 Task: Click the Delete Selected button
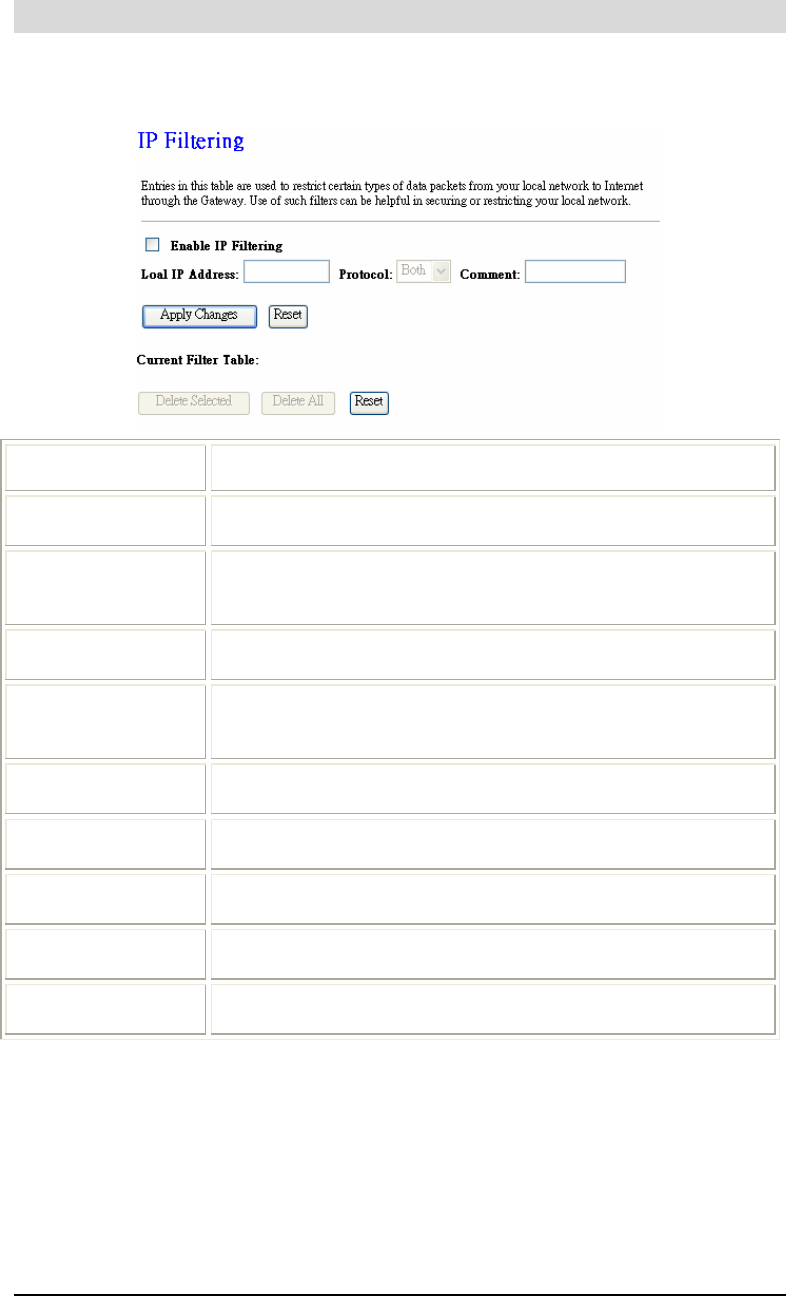click(x=194, y=402)
